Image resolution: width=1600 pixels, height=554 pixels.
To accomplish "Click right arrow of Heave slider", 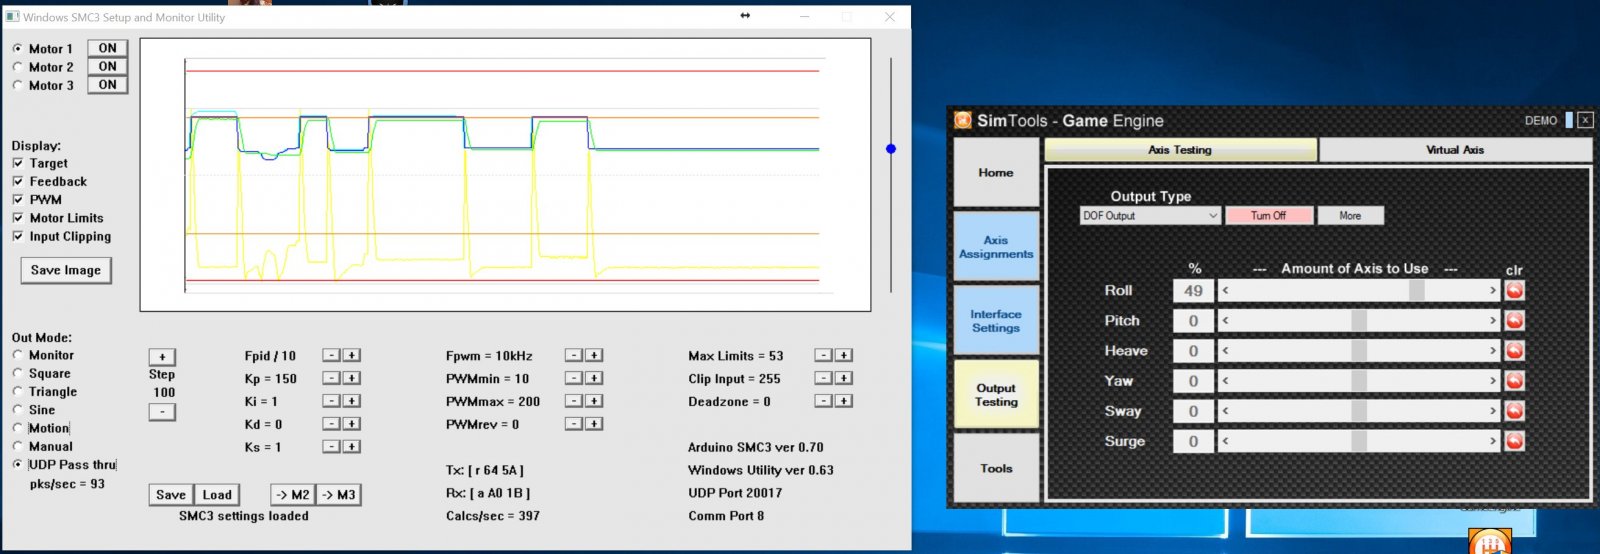I will click(1493, 350).
